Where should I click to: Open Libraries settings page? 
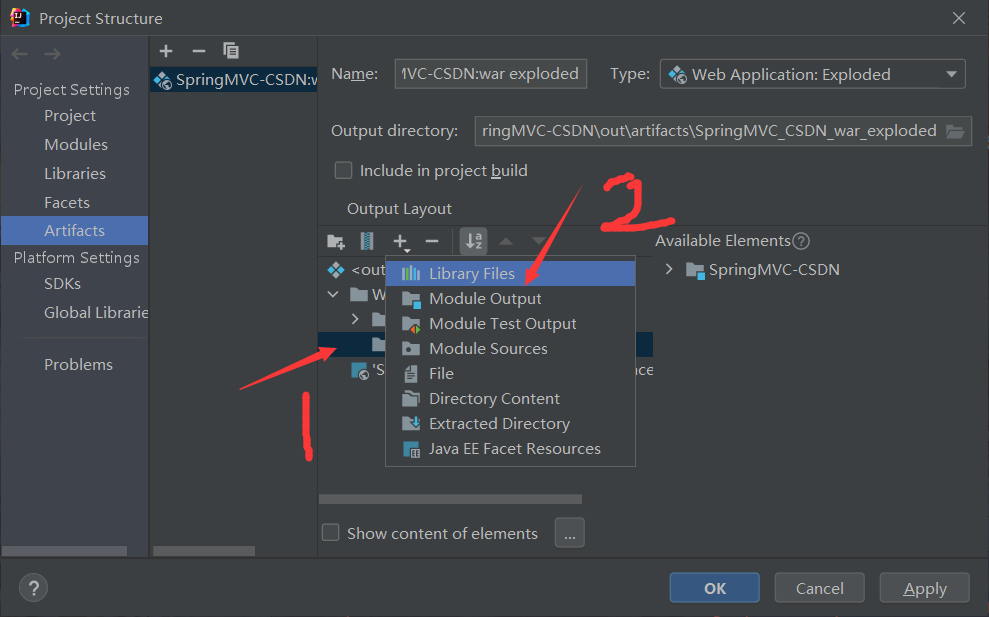(x=75, y=173)
